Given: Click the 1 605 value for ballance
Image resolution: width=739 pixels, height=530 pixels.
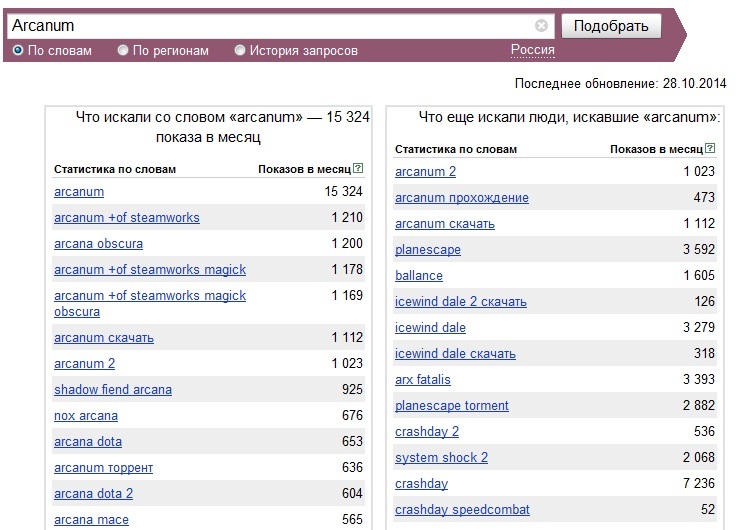Looking at the screenshot, I should [x=699, y=275].
